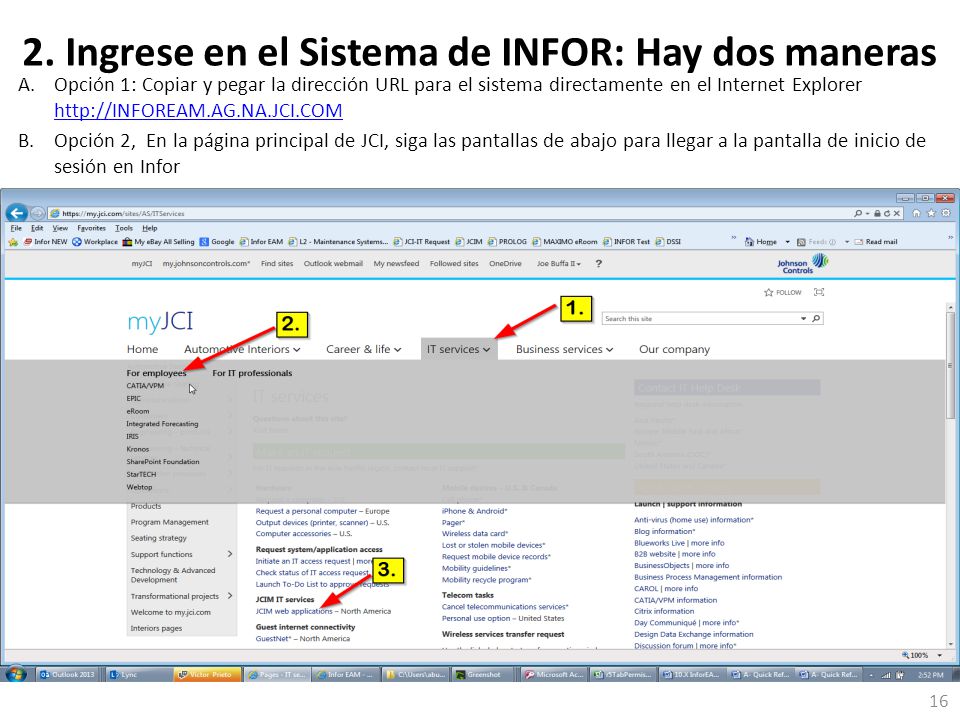Image resolution: width=960 pixels, height=720 pixels.
Task: Open the Joe Buffa II user dropdown
Action: point(558,263)
